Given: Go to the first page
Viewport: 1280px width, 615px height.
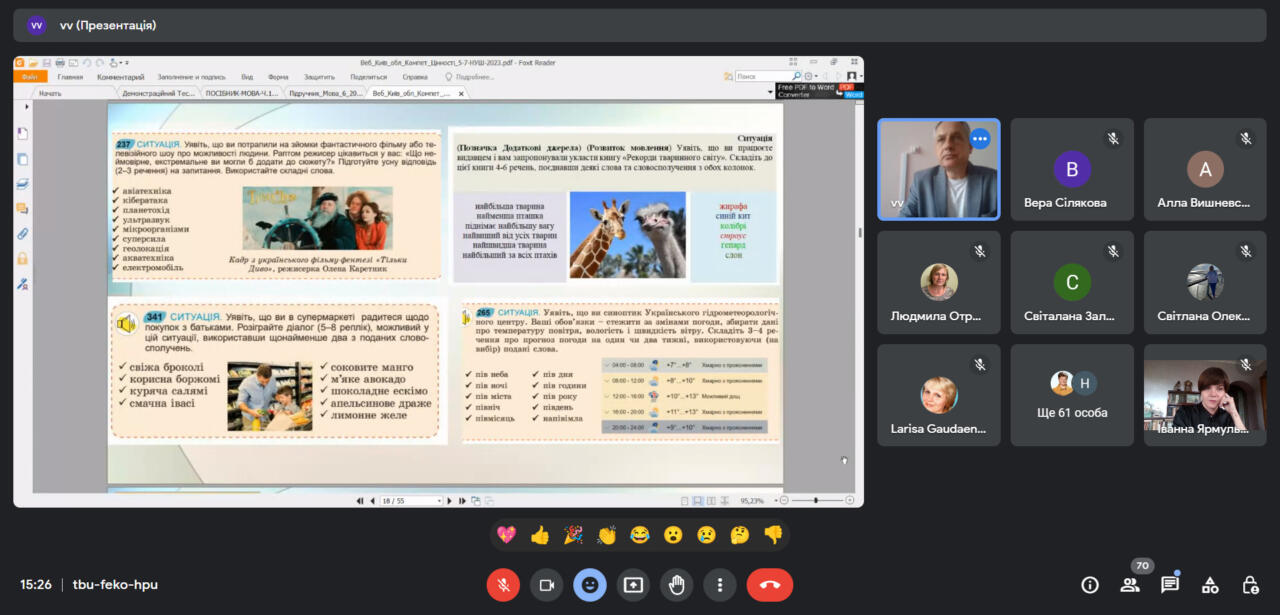Looking at the screenshot, I should pos(360,500).
